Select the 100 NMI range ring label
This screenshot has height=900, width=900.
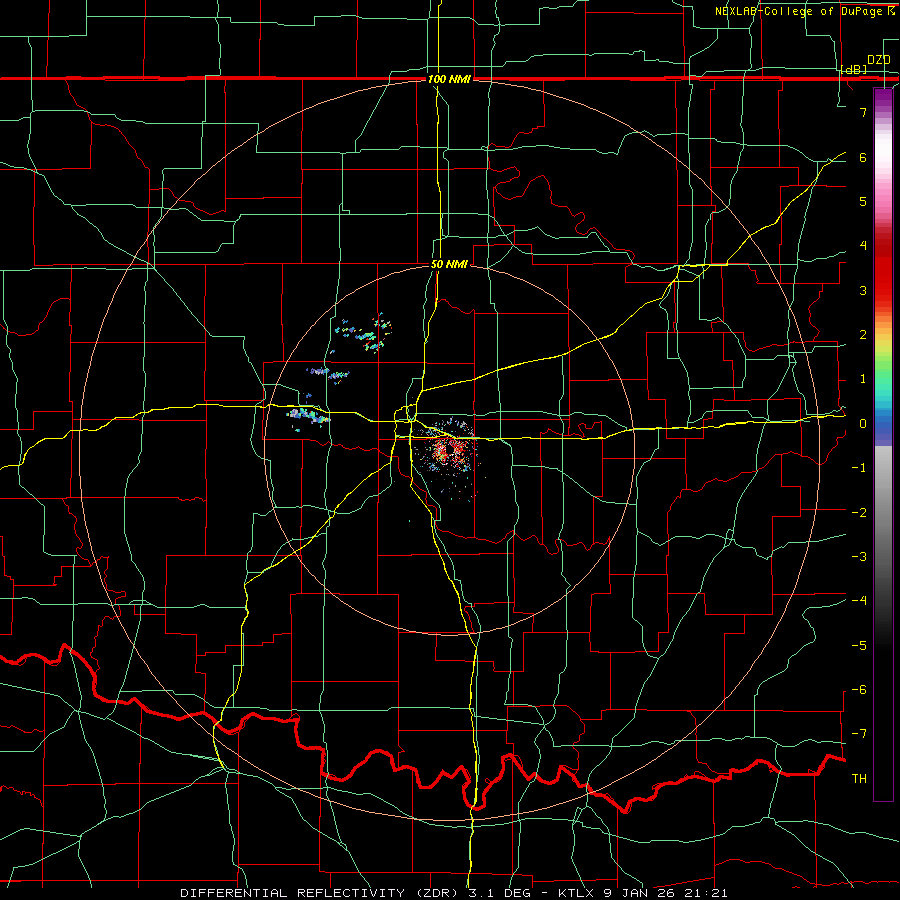pyautogui.click(x=449, y=79)
